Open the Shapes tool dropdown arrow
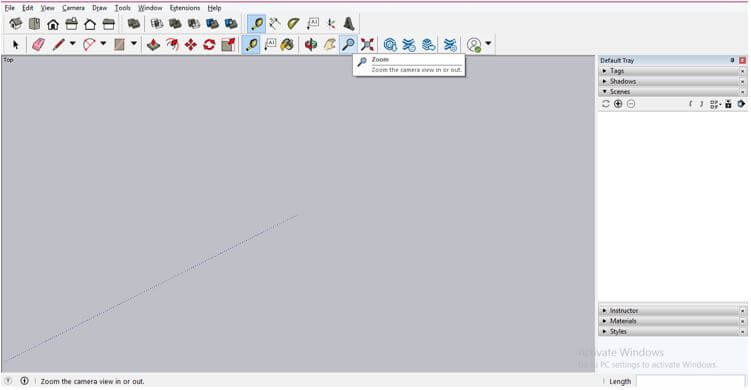The height and width of the screenshot is (390, 751). pos(134,44)
